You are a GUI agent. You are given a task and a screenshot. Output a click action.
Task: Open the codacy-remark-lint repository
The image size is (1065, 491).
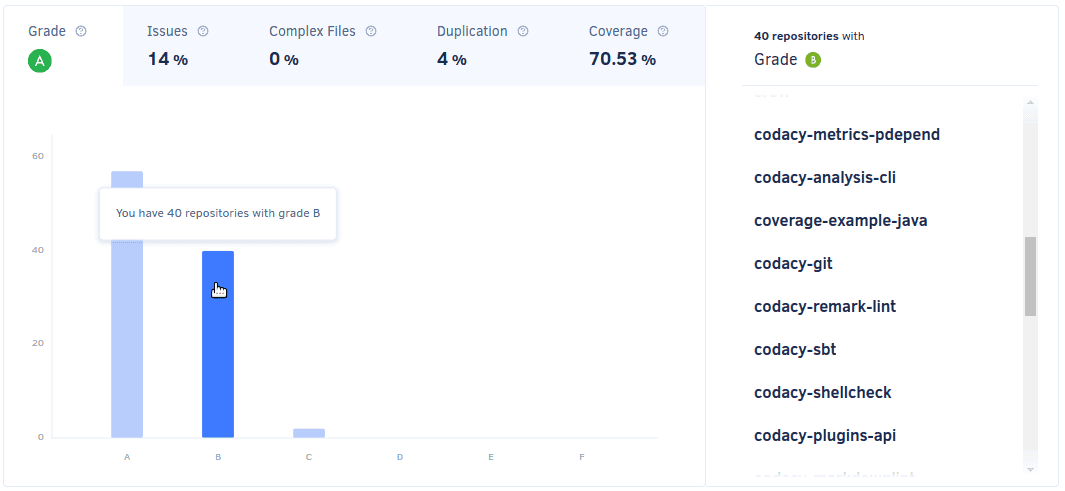[x=825, y=306]
